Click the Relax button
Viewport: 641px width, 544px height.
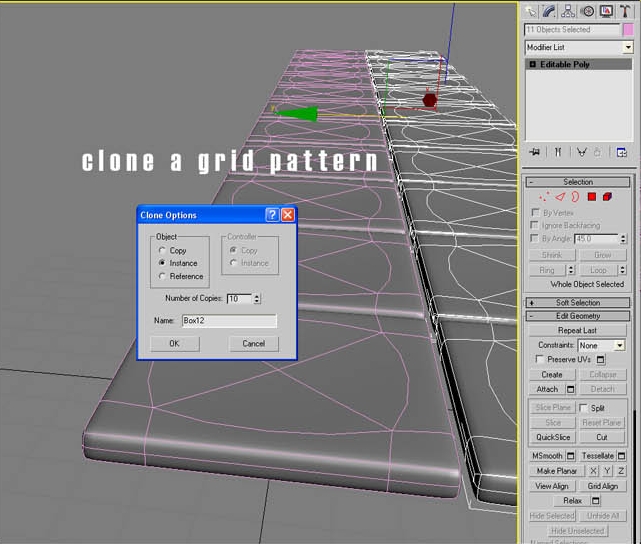[x=572, y=501]
